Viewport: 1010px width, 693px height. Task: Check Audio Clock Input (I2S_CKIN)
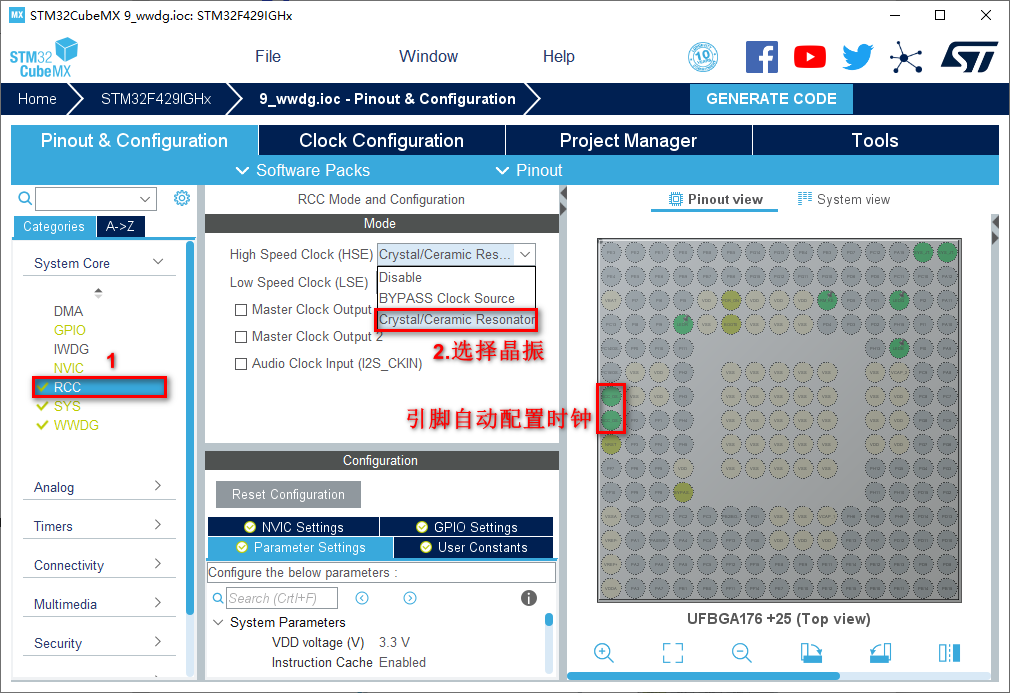(x=241, y=364)
